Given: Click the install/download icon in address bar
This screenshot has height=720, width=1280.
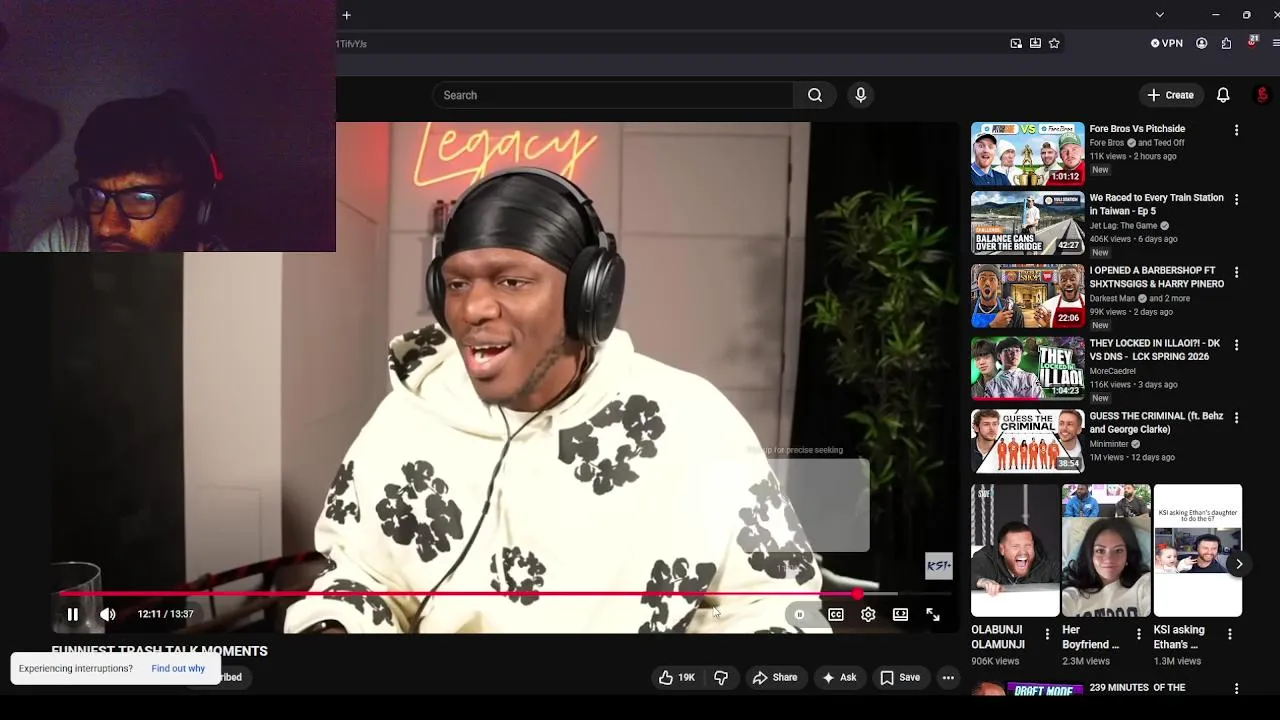Looking at the screenshot, I should [1035, 43].
